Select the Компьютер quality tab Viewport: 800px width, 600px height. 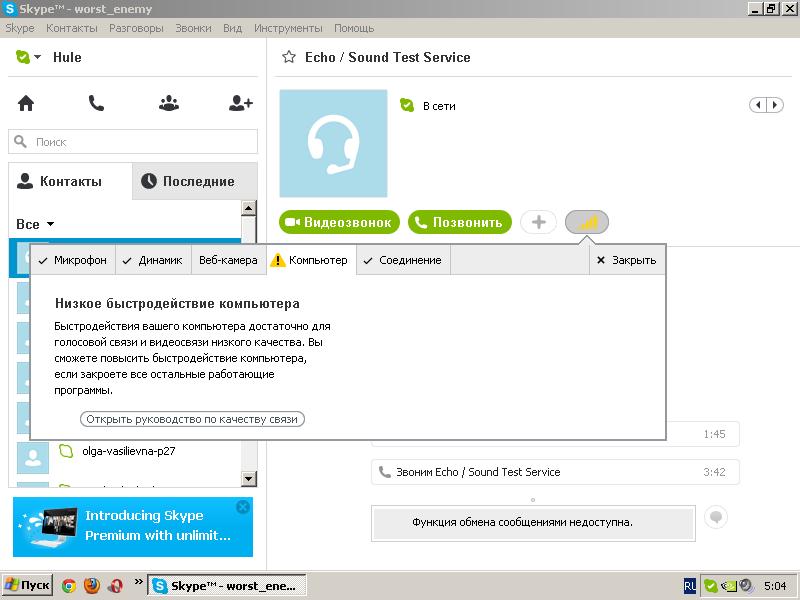[x=311, y=260]
